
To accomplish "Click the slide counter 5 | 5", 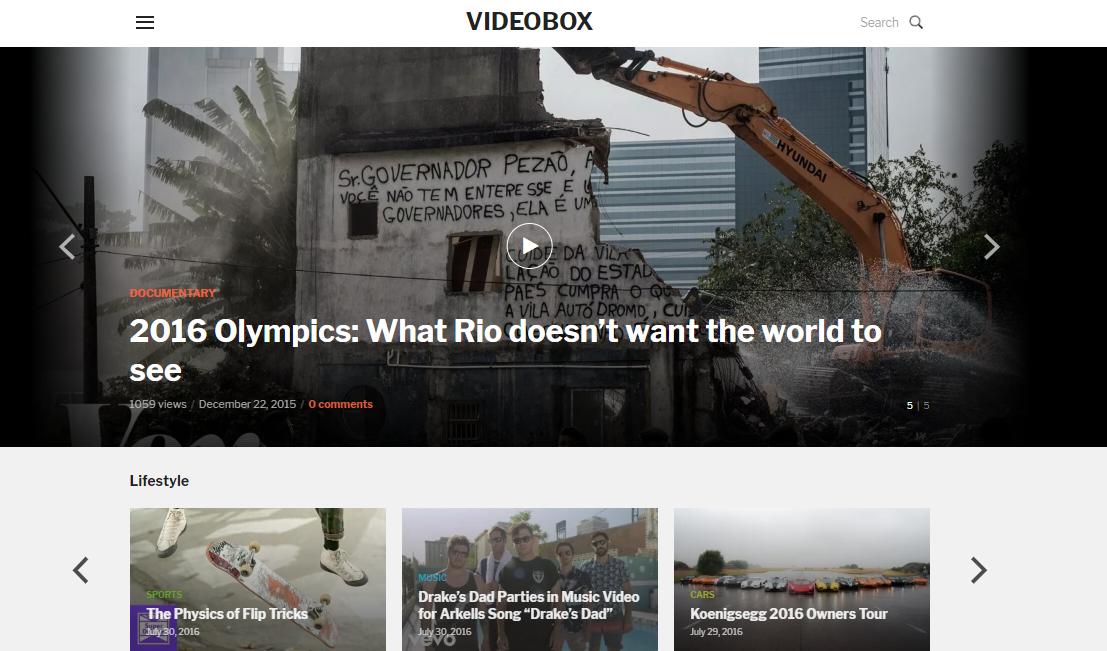I will [918, 405].
